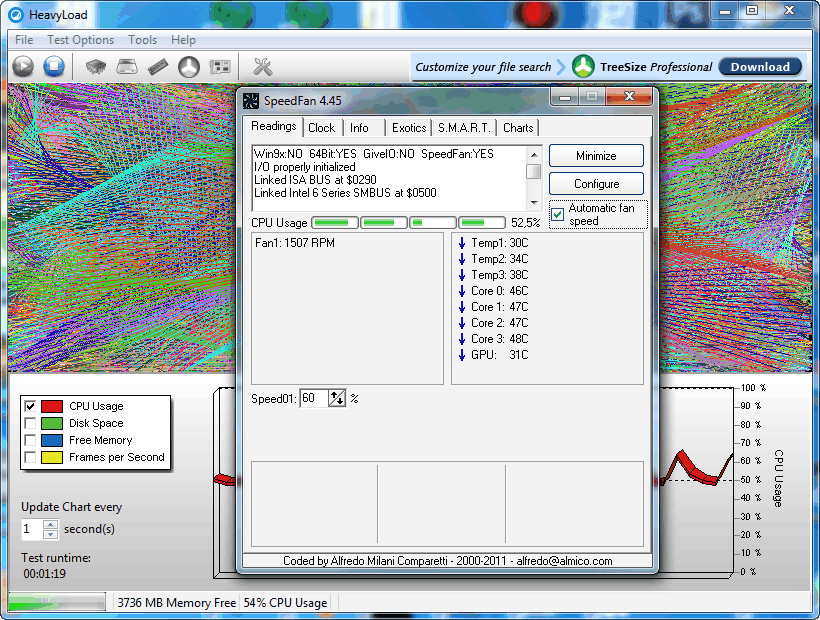Viewport: 820px width, 620px height.
Task: Switch to the S.M.A.R.T. tab
Action: click(x=464, y=128)
